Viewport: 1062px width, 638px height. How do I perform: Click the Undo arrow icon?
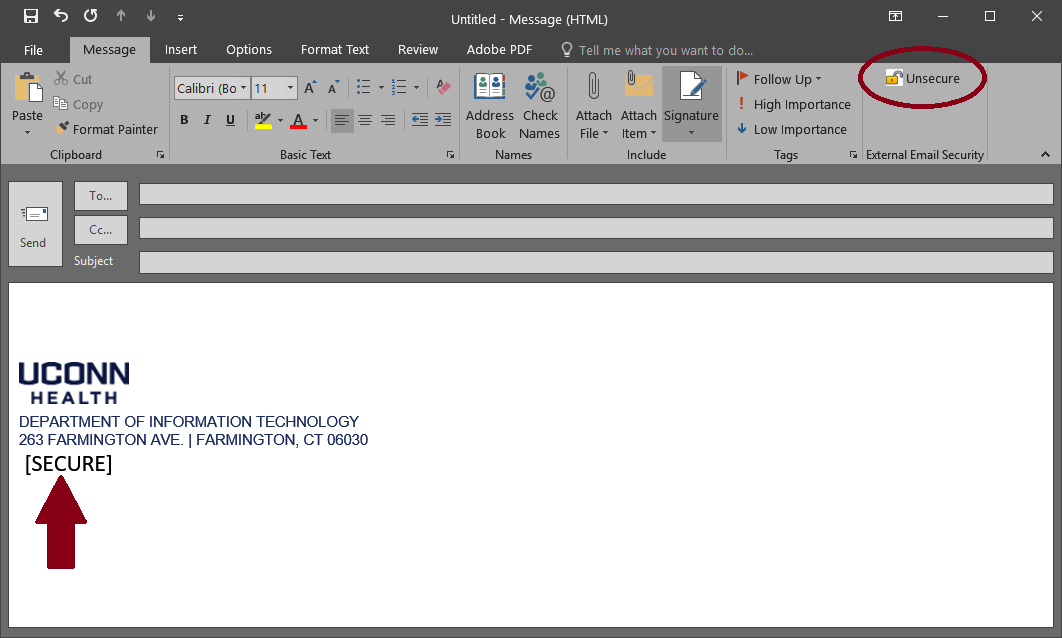click(x=61, y=17)
